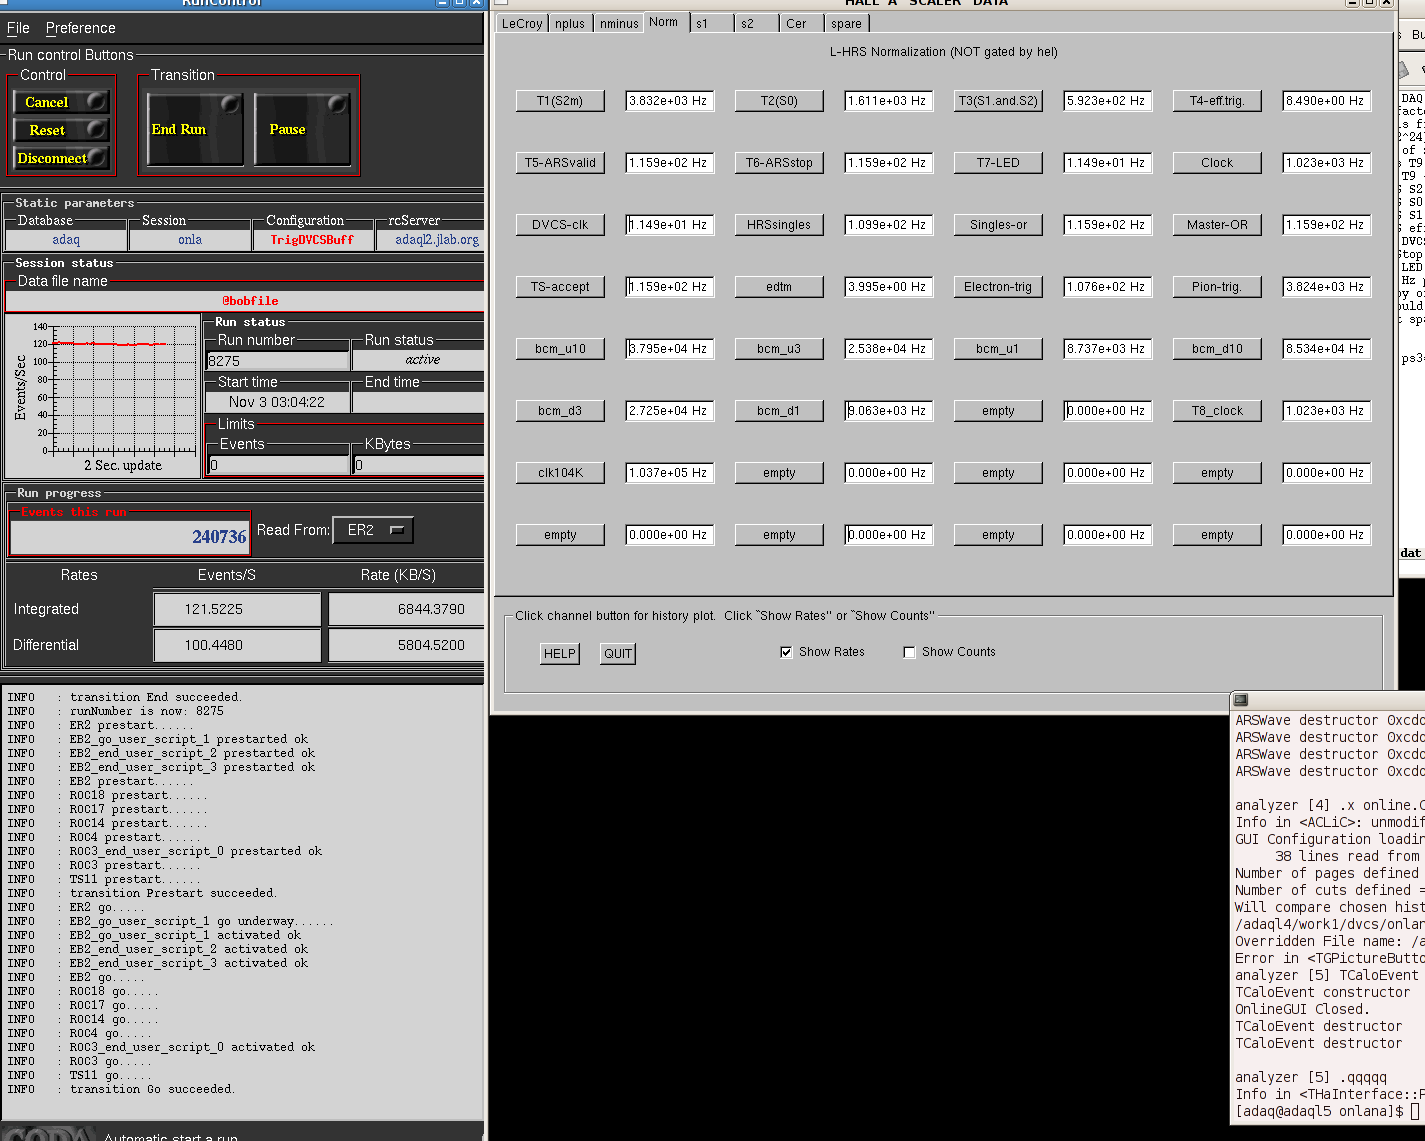Switch to the spare tab
Image resolution: width=1425 pixels, height=1141 pixels.
point(846,23)
